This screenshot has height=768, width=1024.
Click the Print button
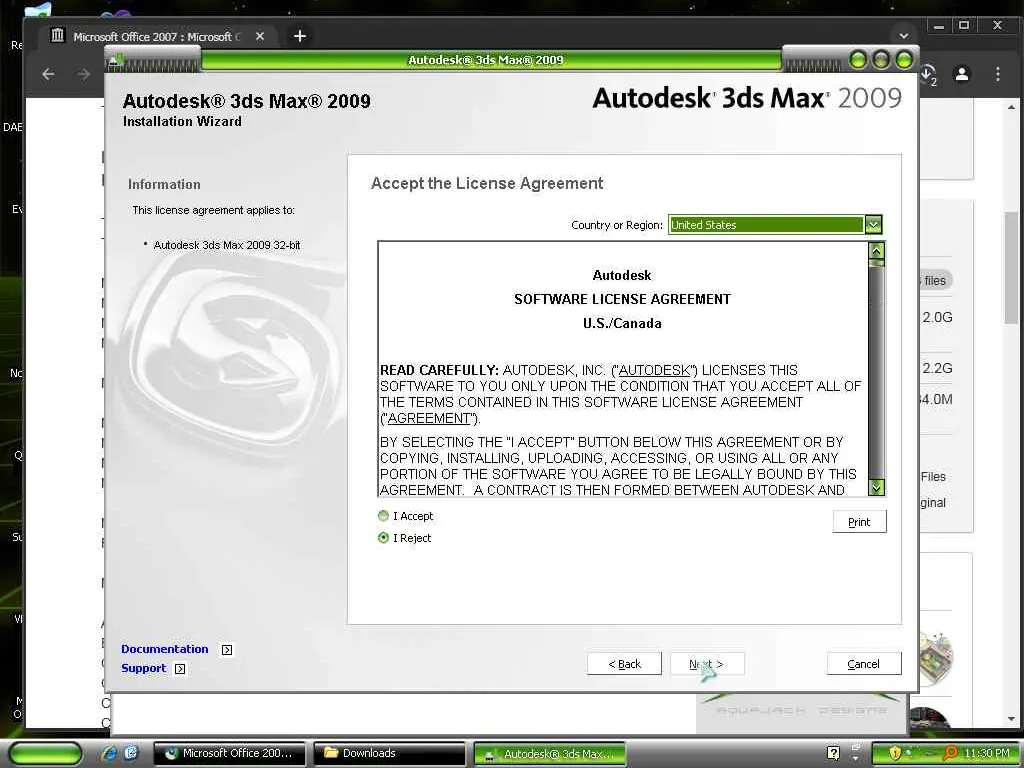click(x=859, y=522)
